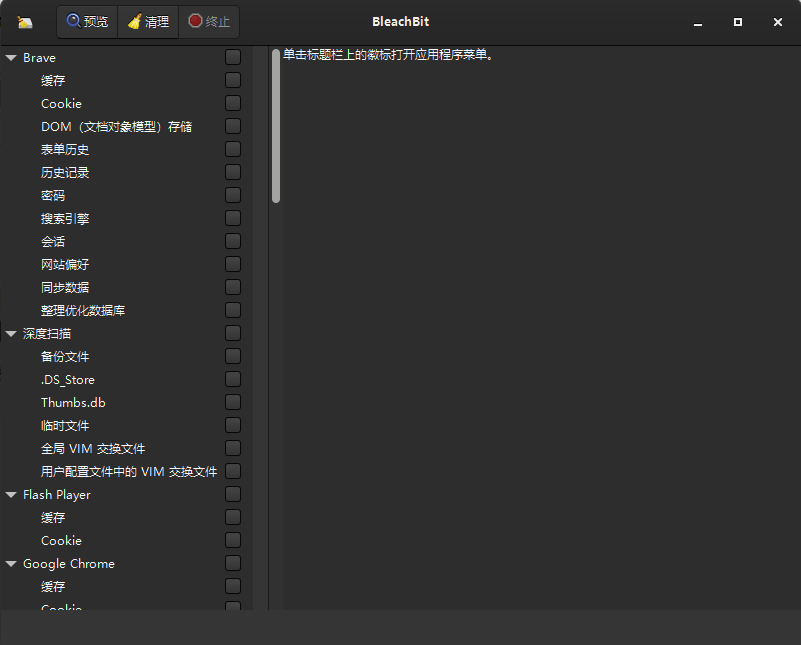Screen dimensions: 801x645
Task: Check the .DS_Store checkbox
Action: click(232, 378)
